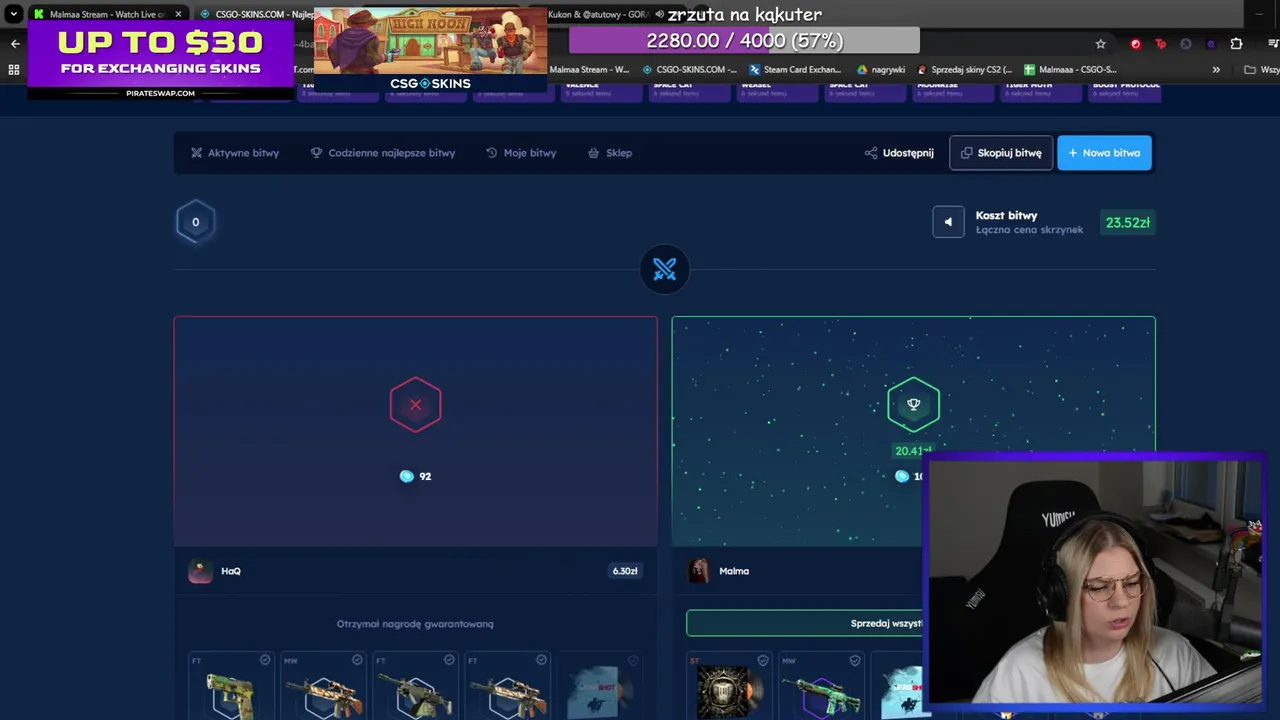Open the CSGO-SKINS High Noon banner

[x=430, y=51]
